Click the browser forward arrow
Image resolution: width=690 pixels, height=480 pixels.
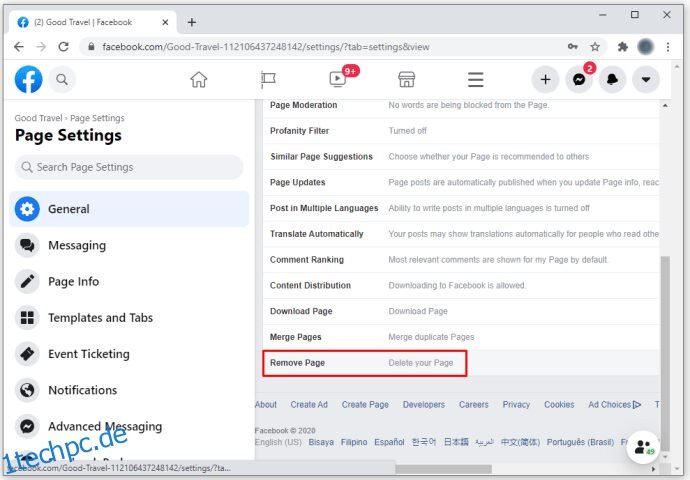(41, 47)
